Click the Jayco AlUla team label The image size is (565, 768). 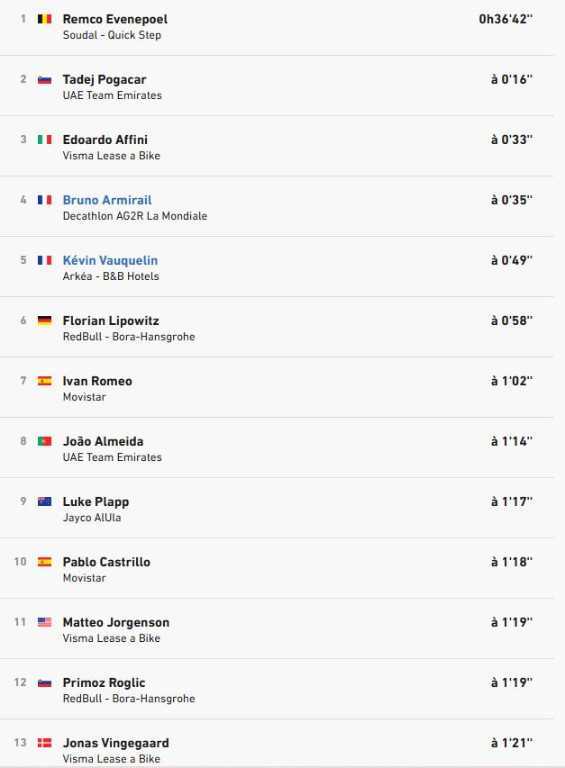92,518
